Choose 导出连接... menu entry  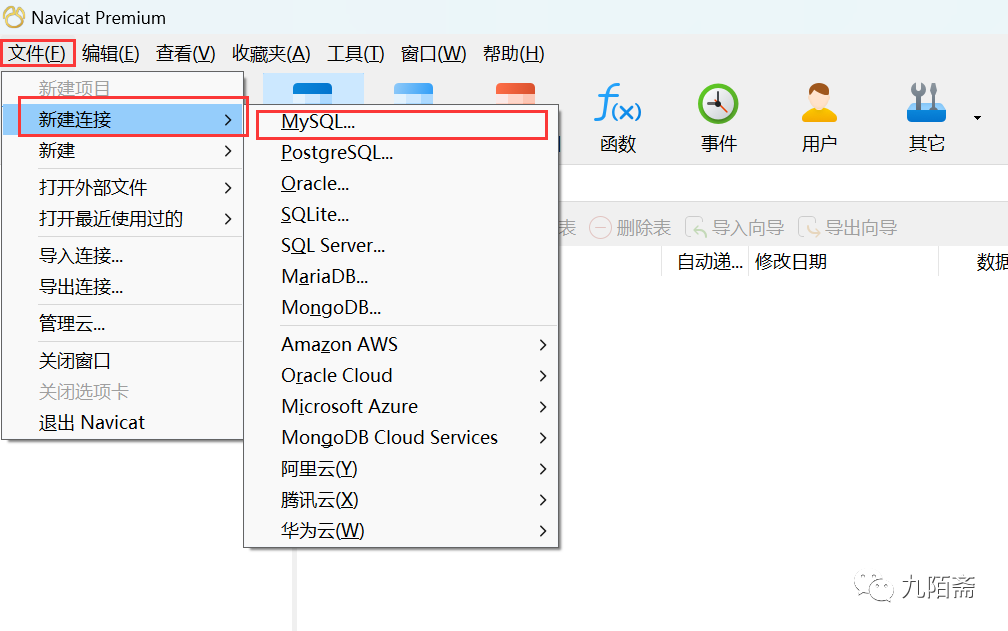tap(123, 287)
